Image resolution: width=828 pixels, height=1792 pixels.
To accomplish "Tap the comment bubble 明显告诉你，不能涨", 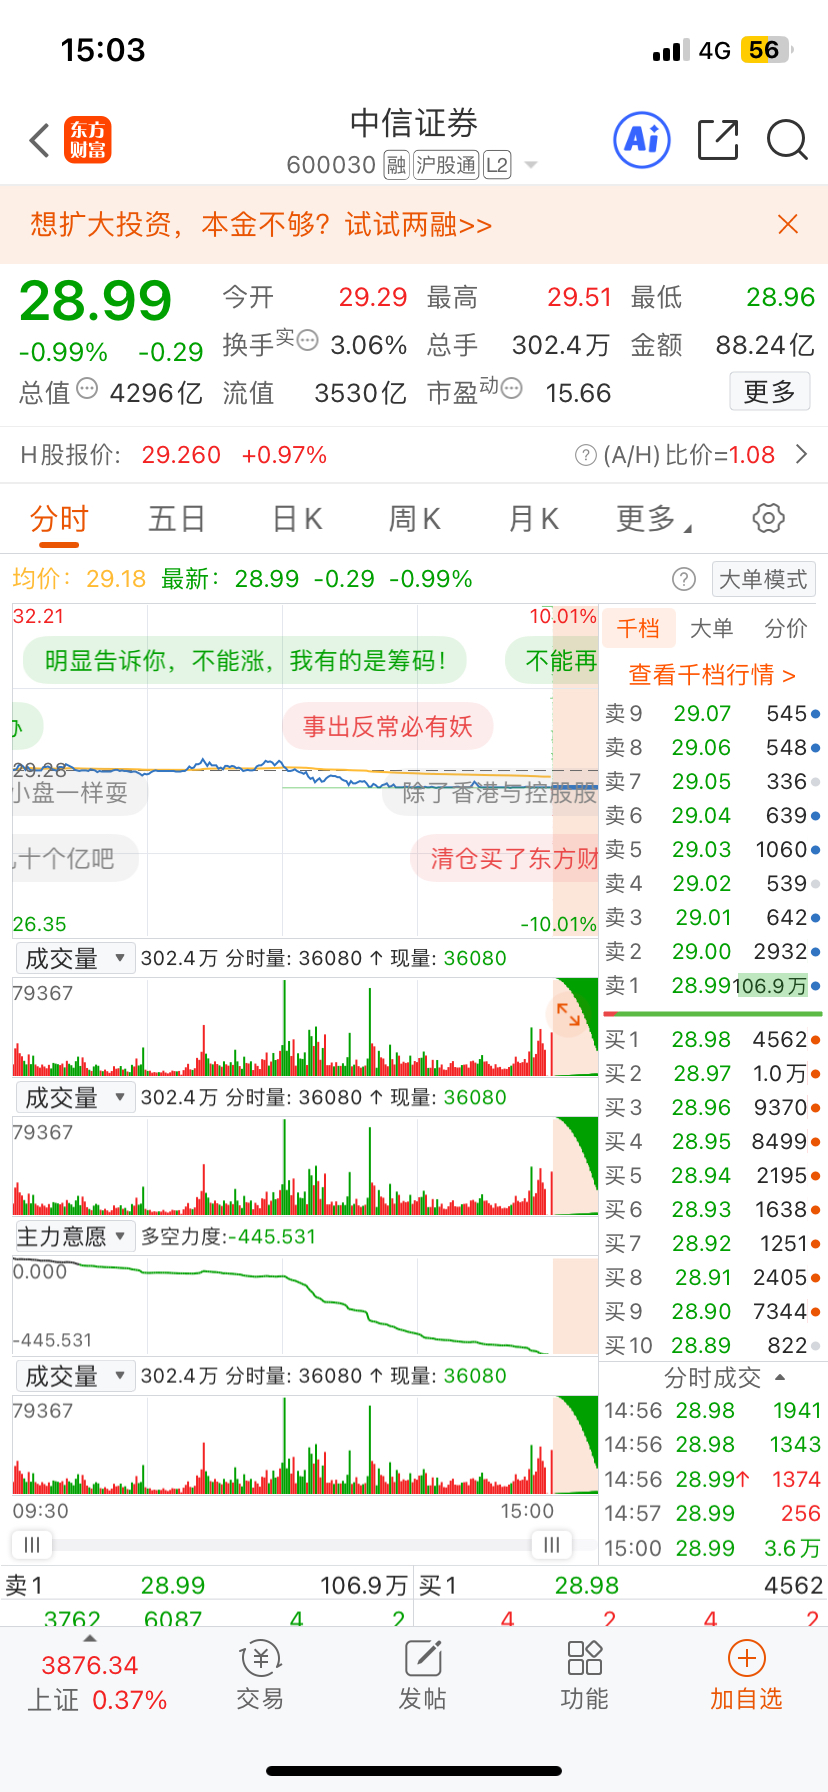I will click(x=245, y=660).
